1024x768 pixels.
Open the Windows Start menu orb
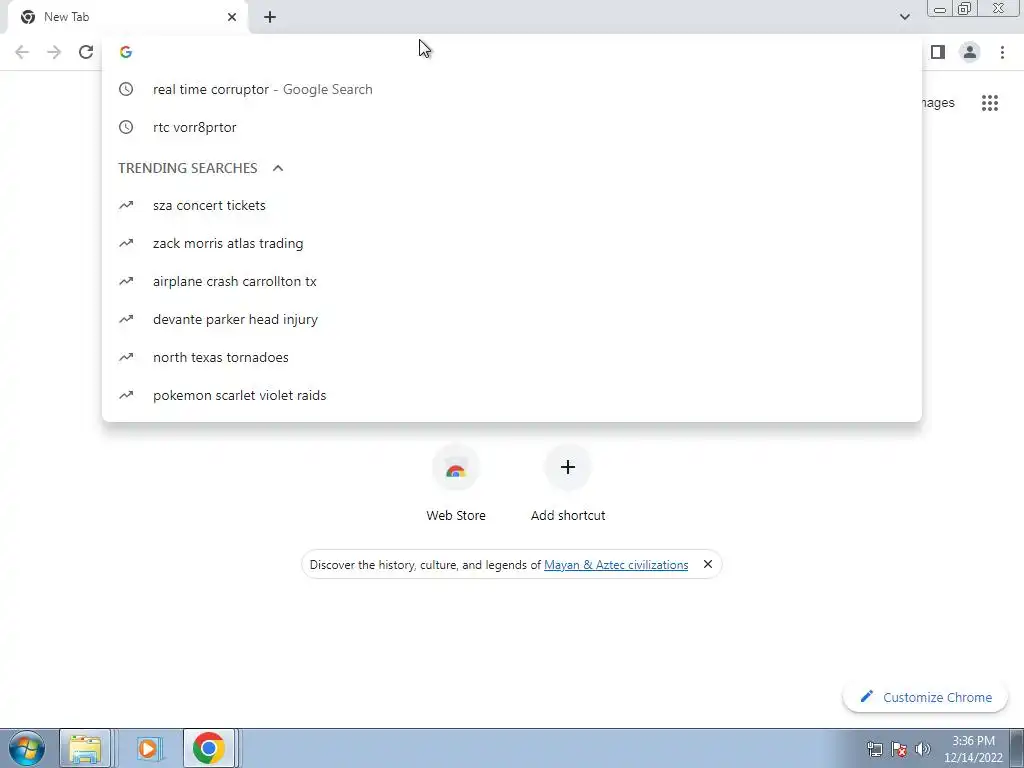pyautogui.click(x=27, y=748)
